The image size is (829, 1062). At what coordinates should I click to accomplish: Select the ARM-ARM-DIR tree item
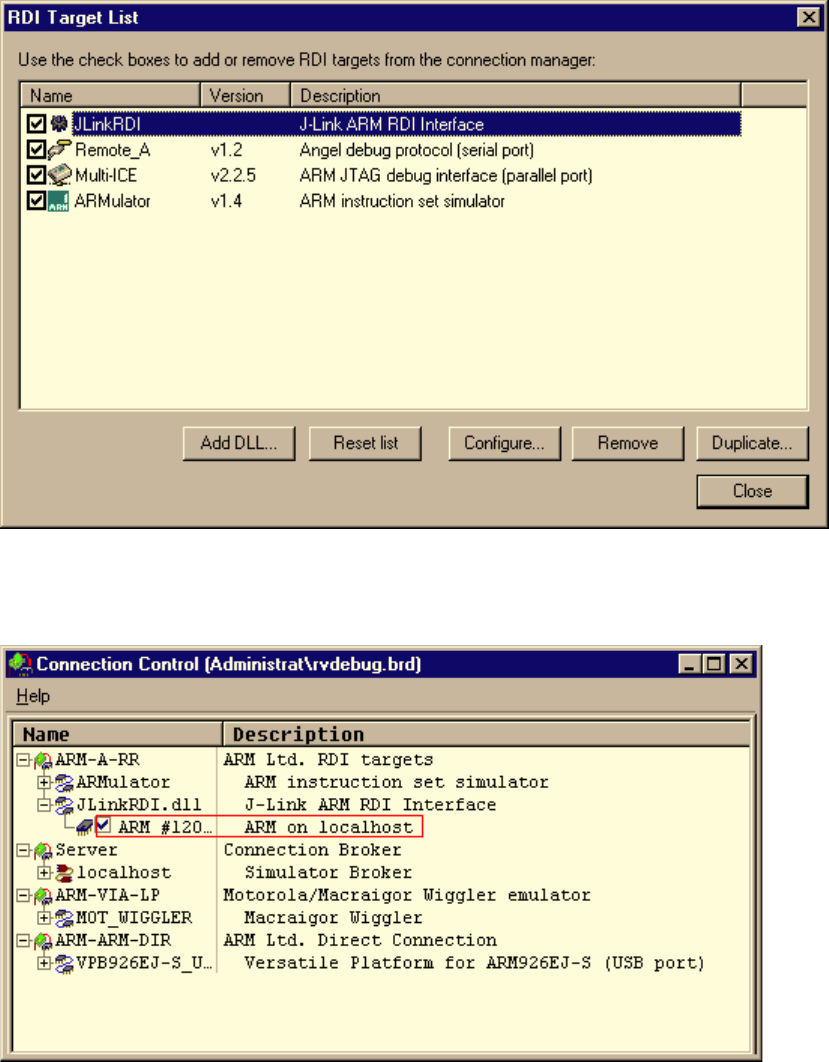113,940
